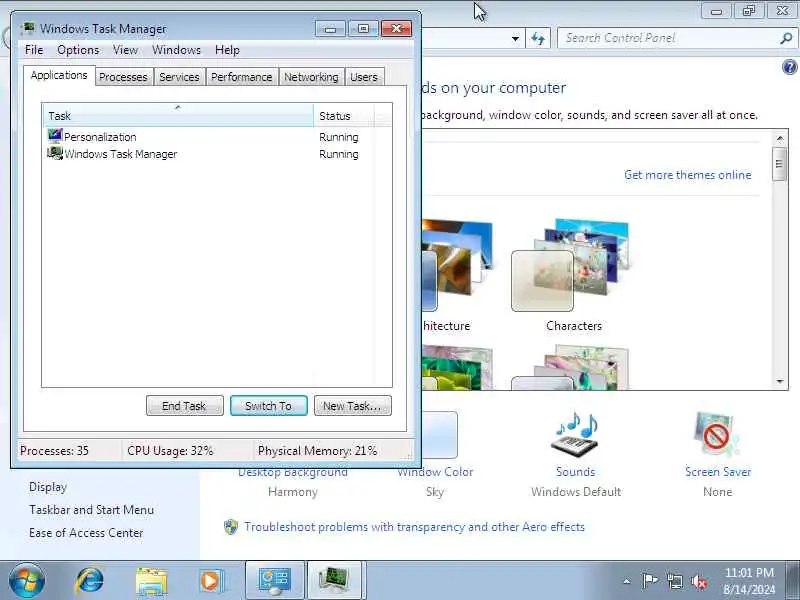Open the View menu in Task Manager
The image size is (800, 600).
click(125, 50)
